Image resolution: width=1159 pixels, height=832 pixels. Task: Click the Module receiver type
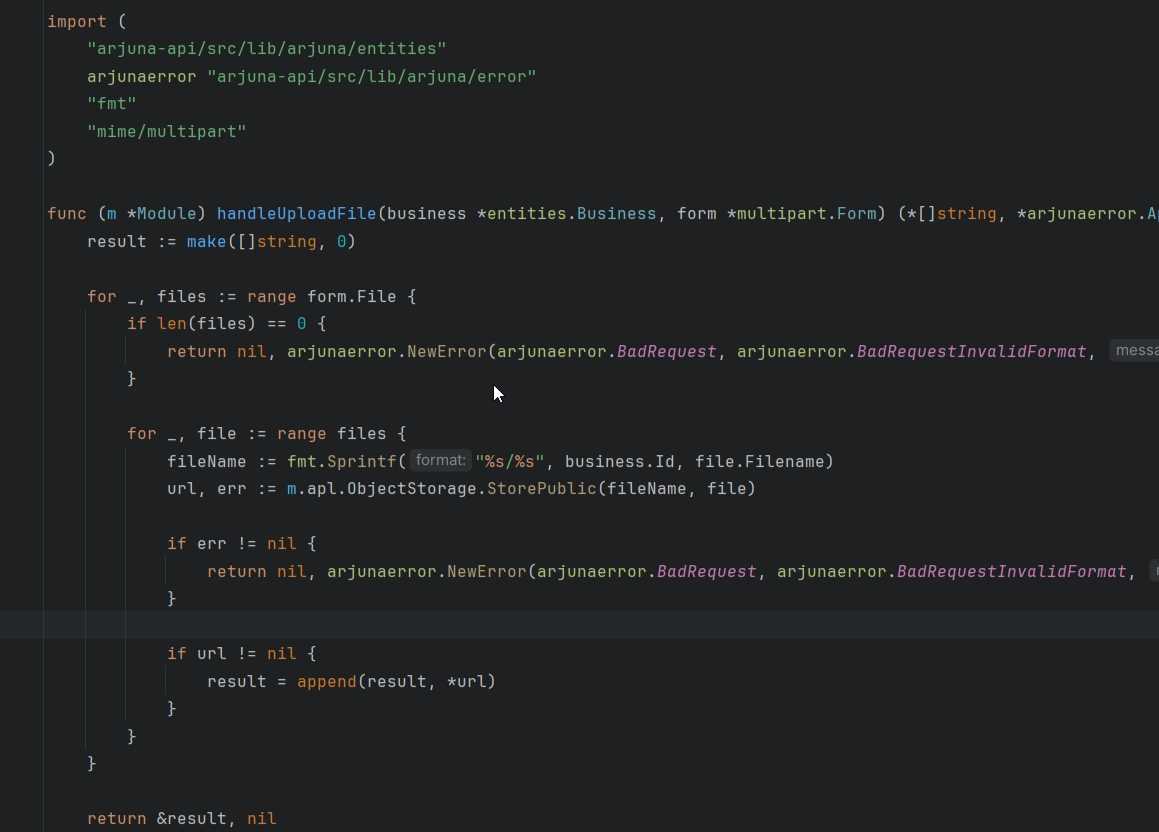tap(166, 214)
